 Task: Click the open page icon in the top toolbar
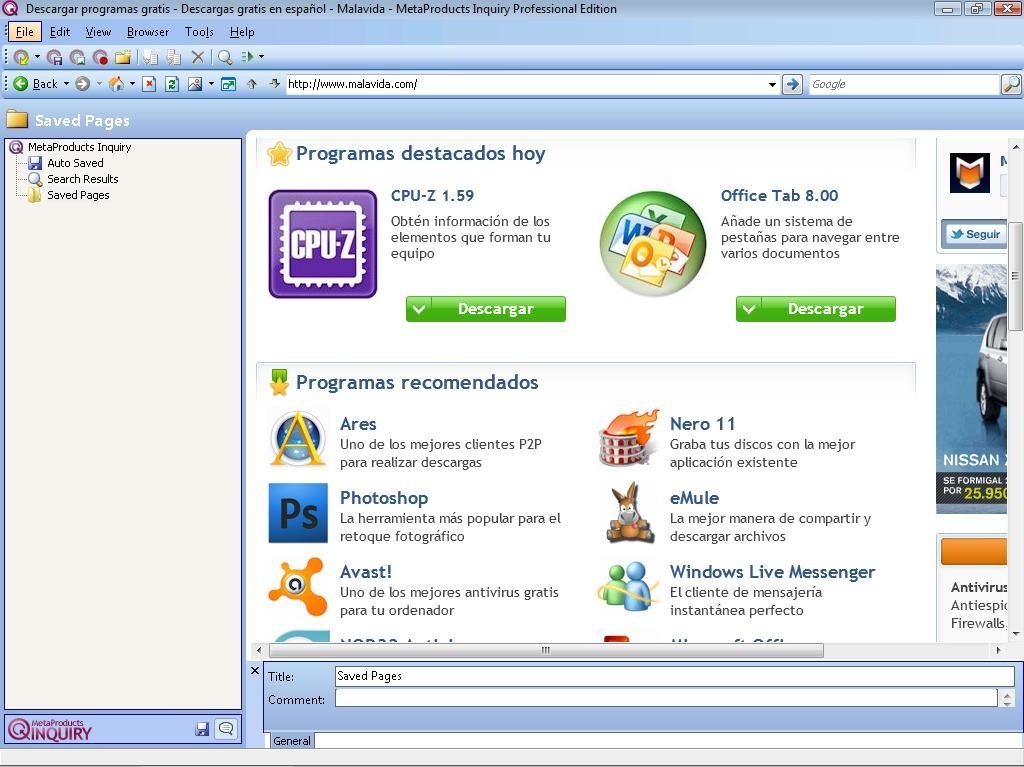[x=21, y=57]
